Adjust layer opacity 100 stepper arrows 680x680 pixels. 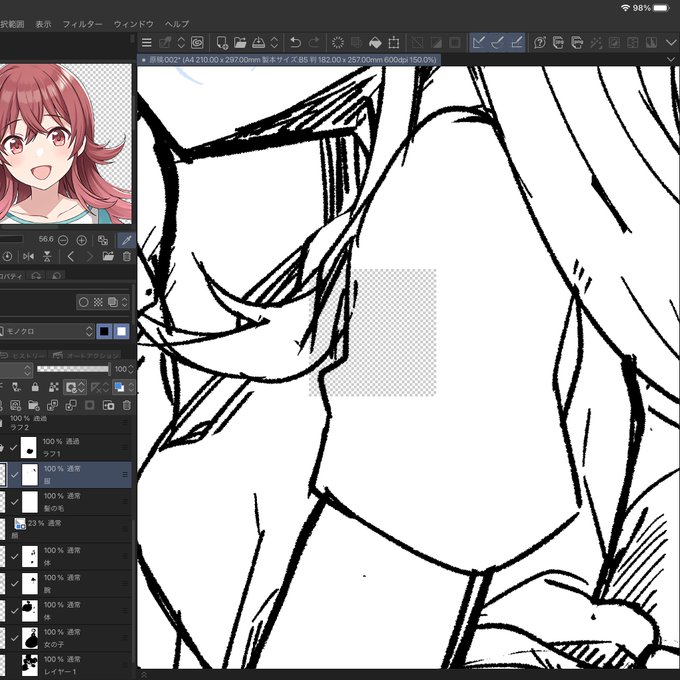click(x=131, y=369)
